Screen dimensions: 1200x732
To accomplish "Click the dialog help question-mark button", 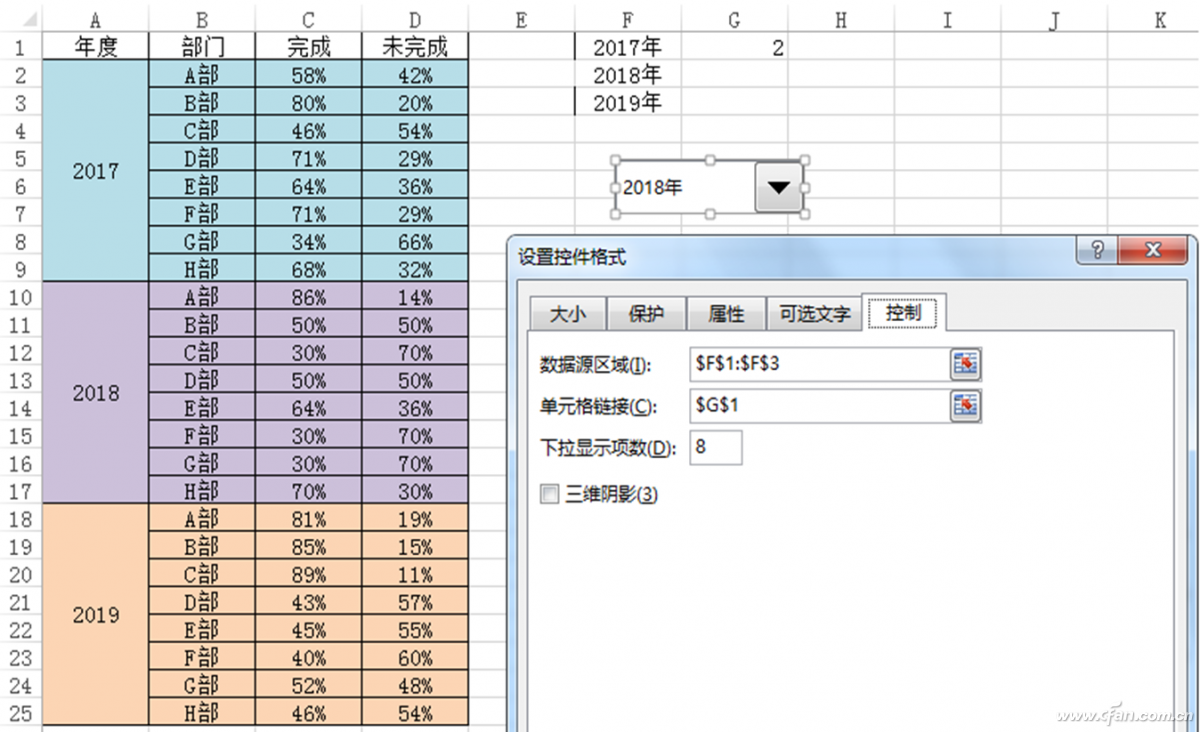I will [1097, 250].
